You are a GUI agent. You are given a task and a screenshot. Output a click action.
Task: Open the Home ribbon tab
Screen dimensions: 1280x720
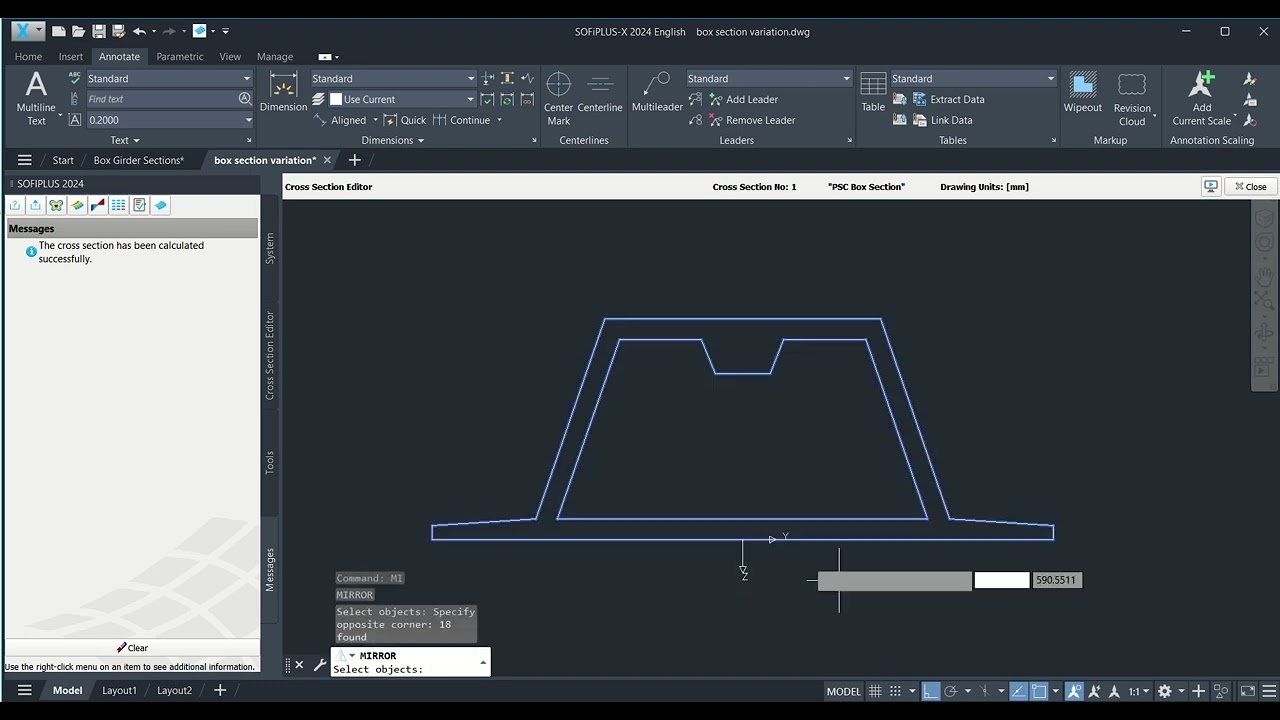tap(28, 57)
